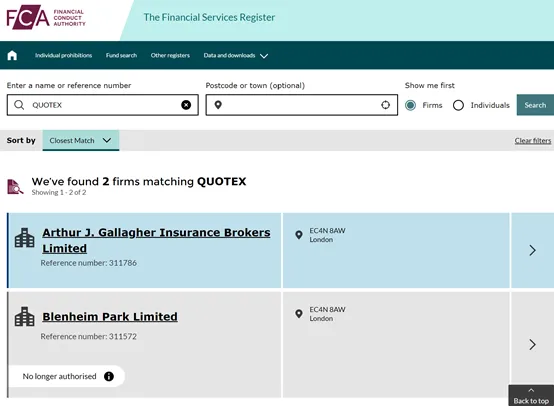Click the FCA logo

[x=46, y=18]
